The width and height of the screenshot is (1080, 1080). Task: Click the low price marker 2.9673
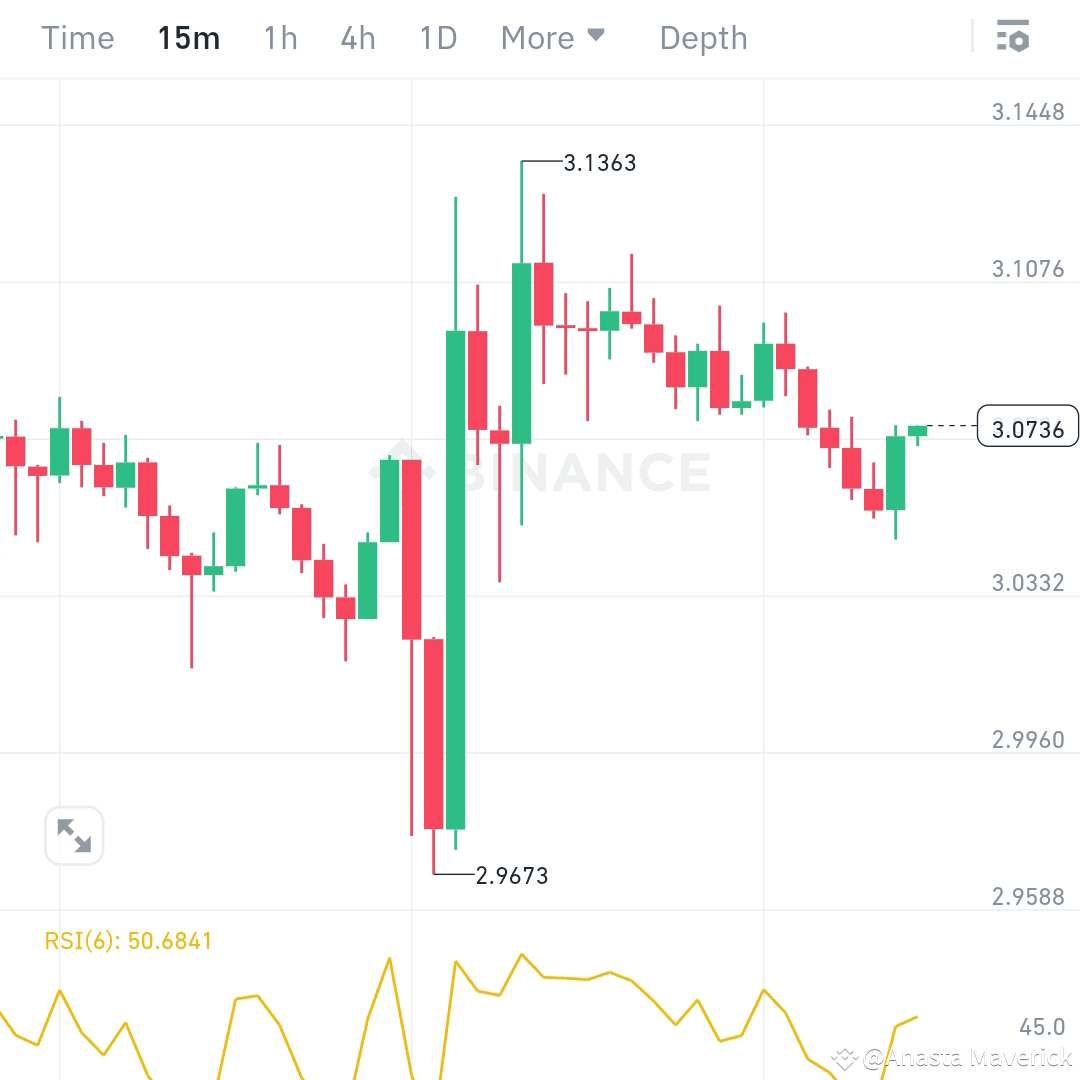[511, 875]
